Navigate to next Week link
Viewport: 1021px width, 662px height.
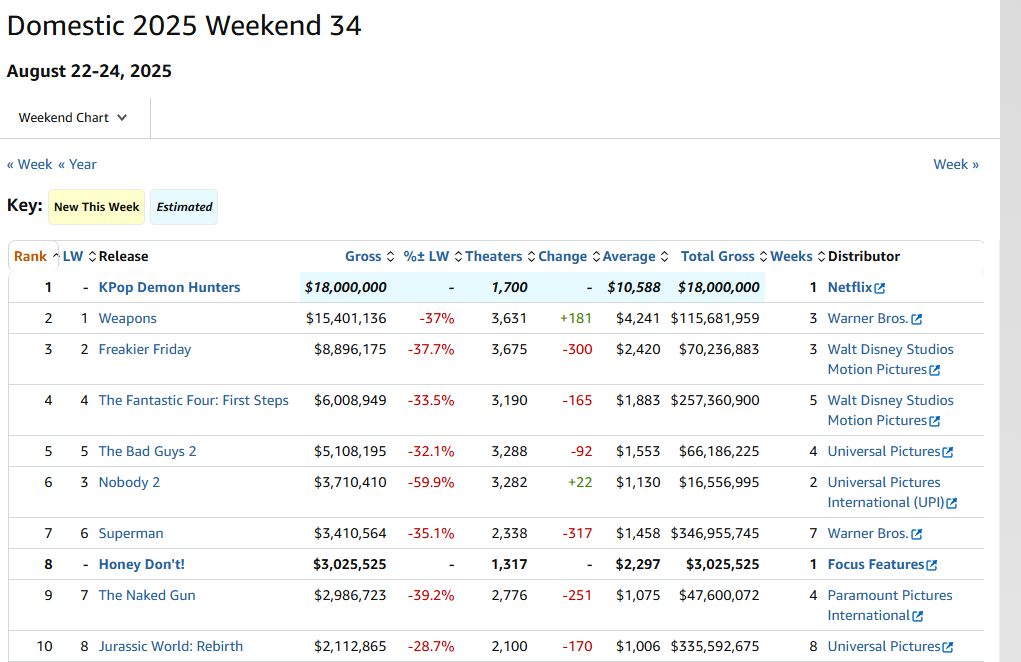(x=956, y=164)
